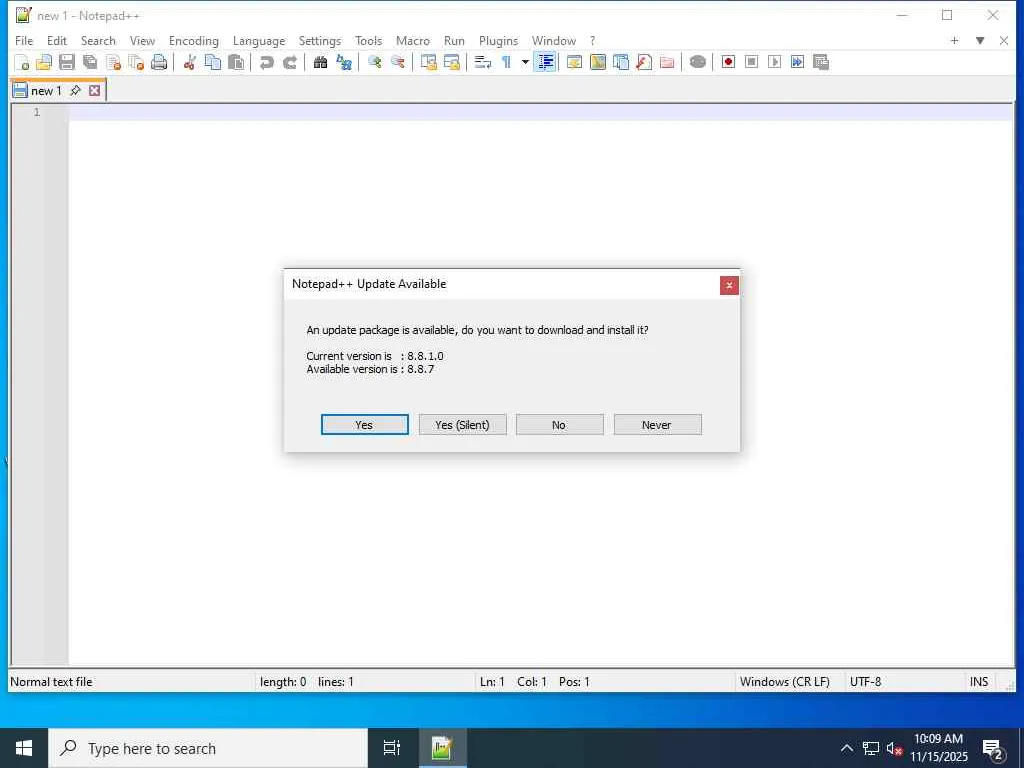Open Find with the binoculars icon
Image resolution: width=1024 pixels, height=768 pixels.
point(320,63)
